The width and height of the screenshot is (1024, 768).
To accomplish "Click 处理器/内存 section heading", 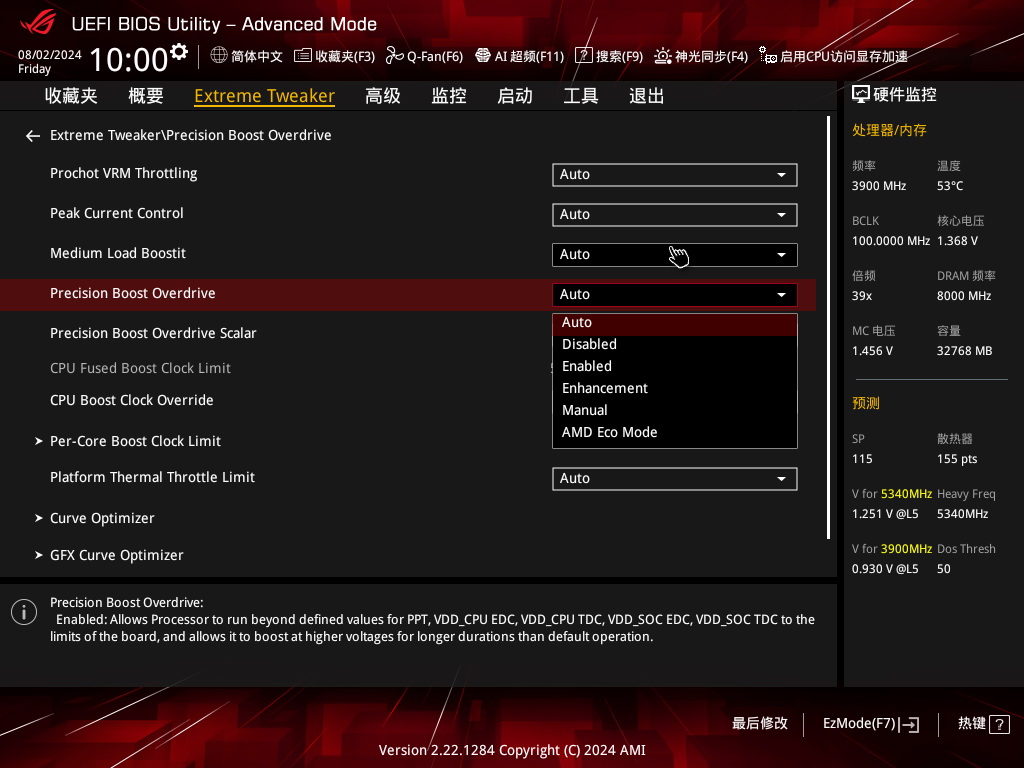I will pyautogui.click(x=889, y=130).
